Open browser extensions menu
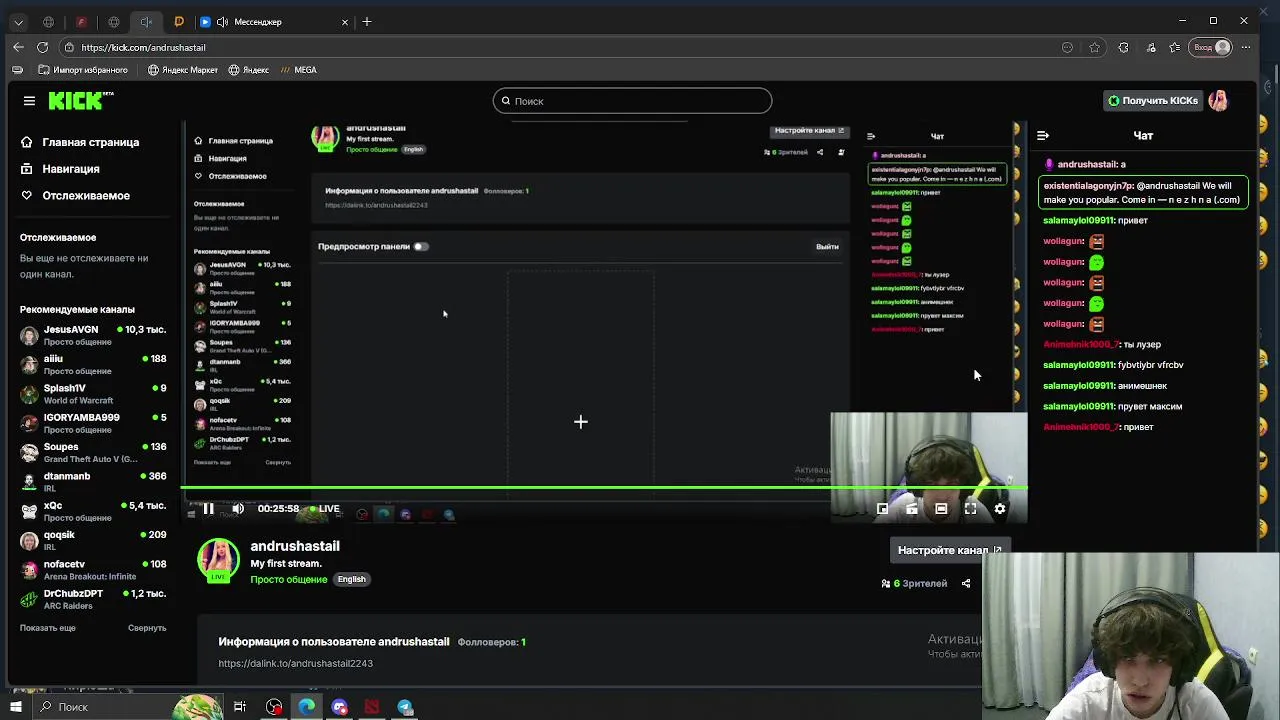Screen dimensions: 1280x720 point(1123,47)
